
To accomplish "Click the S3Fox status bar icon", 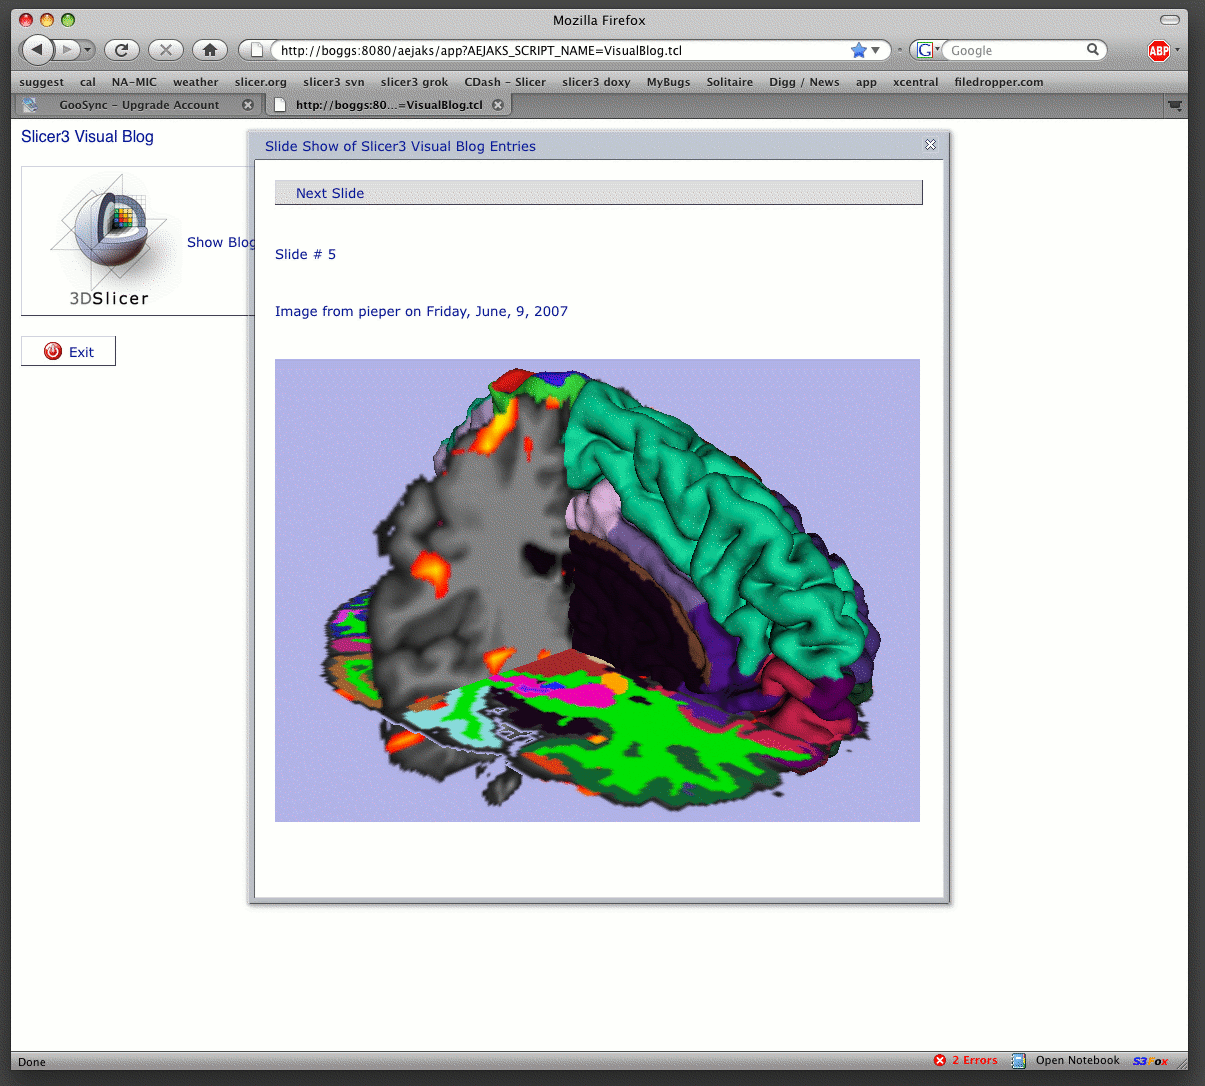I will [1150, 1061].
